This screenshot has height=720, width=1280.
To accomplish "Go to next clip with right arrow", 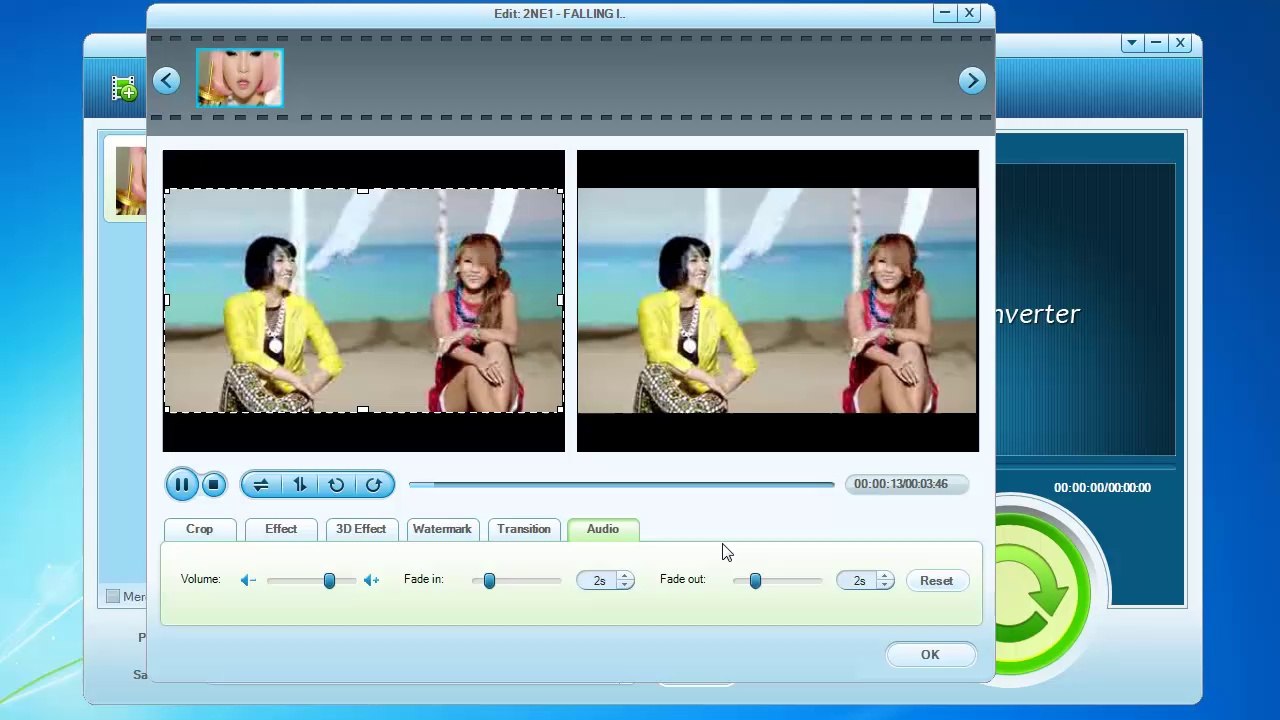I will tap(972, 81).
